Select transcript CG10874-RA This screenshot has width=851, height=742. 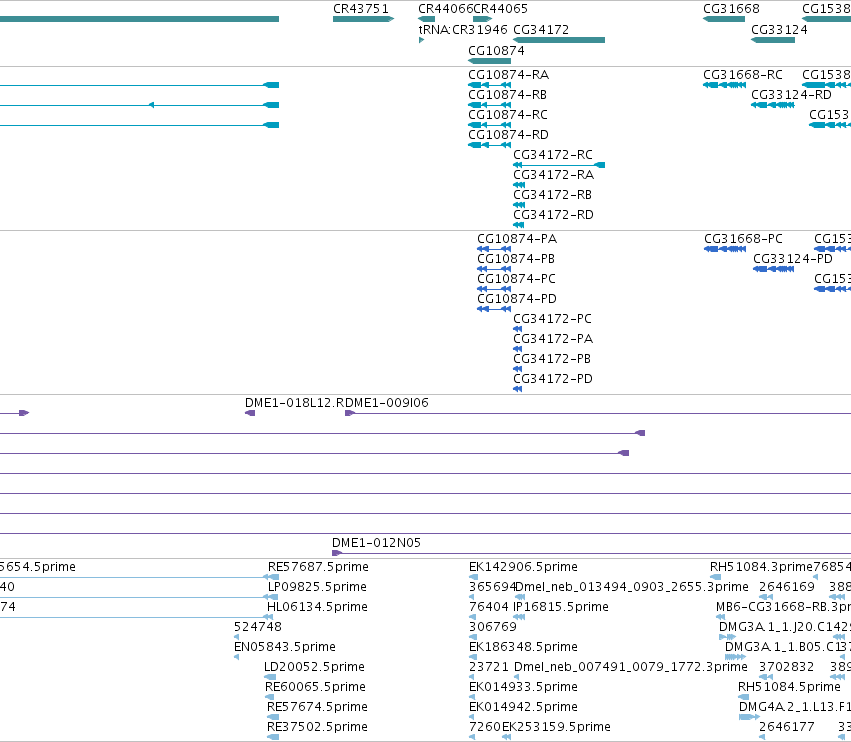click(x=490, y=85)
